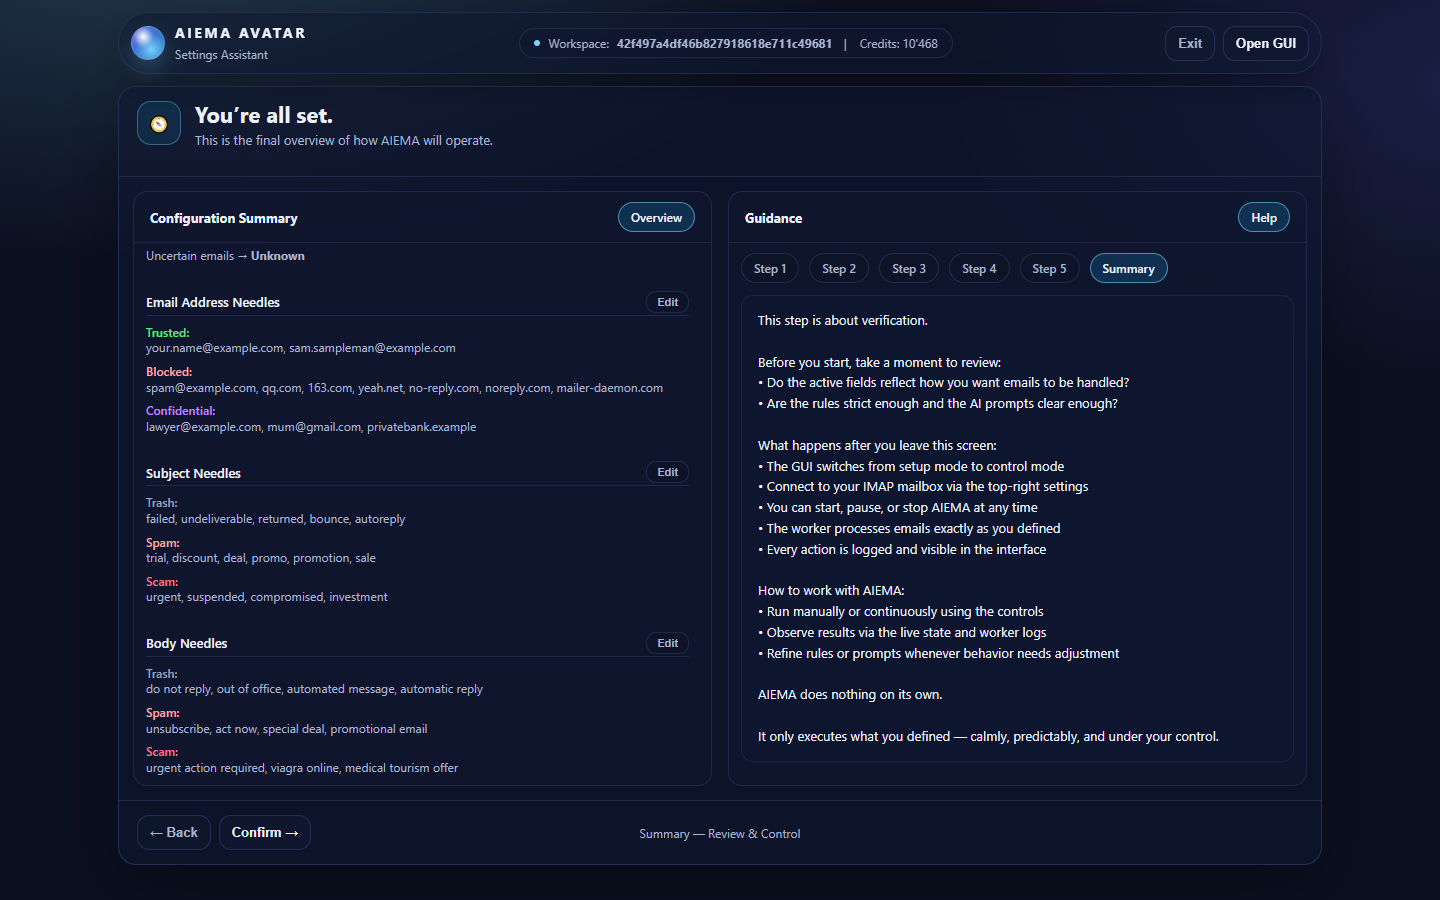The image size is (1440, 900).
Task: Select the Summary guidance tab
Action: [x=1128, y=269]
